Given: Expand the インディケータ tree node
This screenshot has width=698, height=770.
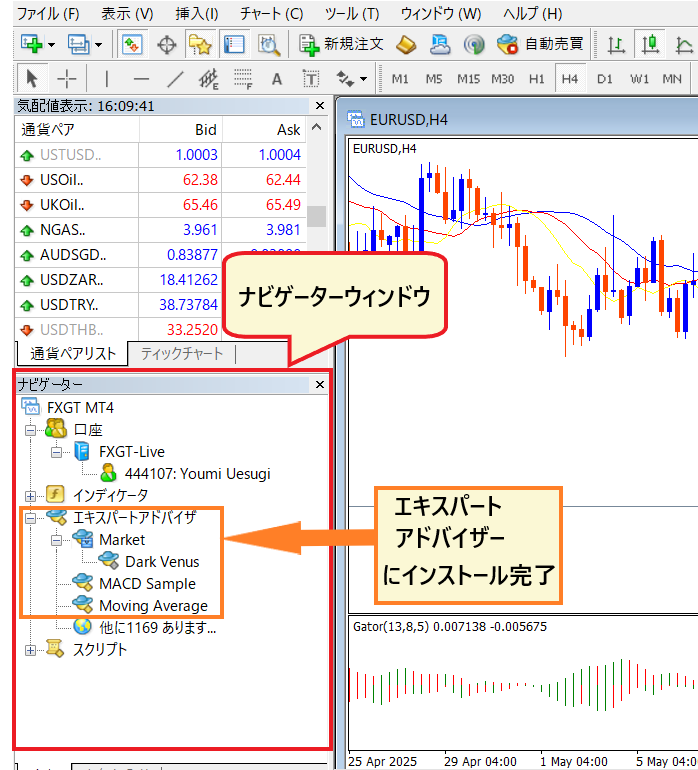Looking at the screenshot, I should [30, 496].
